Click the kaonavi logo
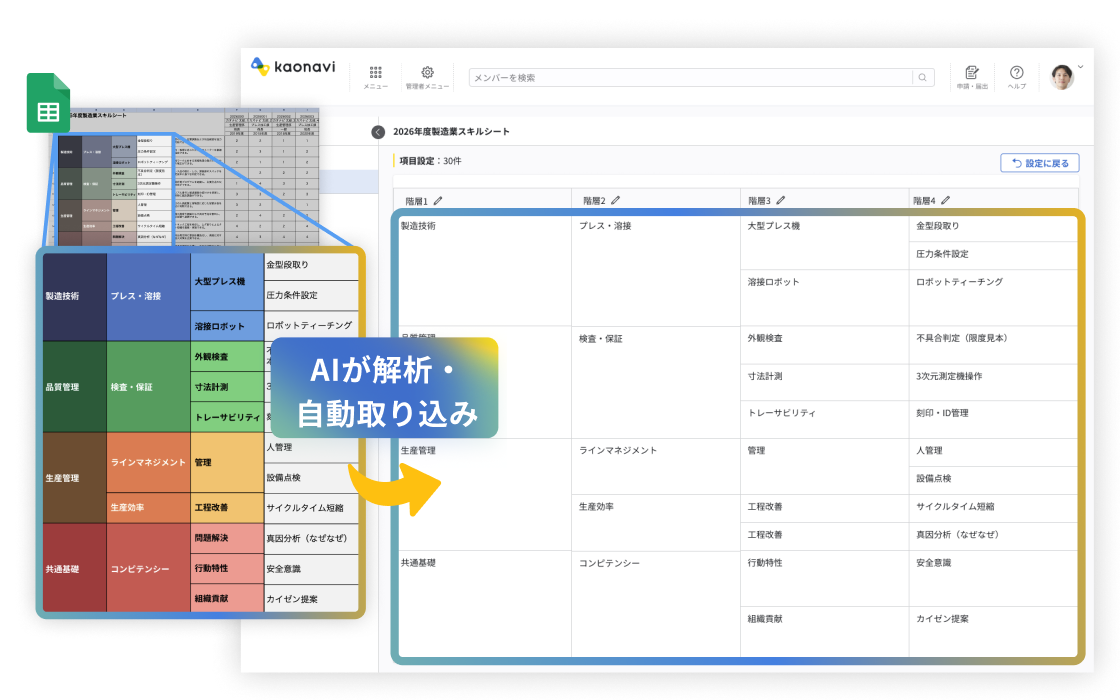Screen dimensions: 1120x700 click(293, 67)
